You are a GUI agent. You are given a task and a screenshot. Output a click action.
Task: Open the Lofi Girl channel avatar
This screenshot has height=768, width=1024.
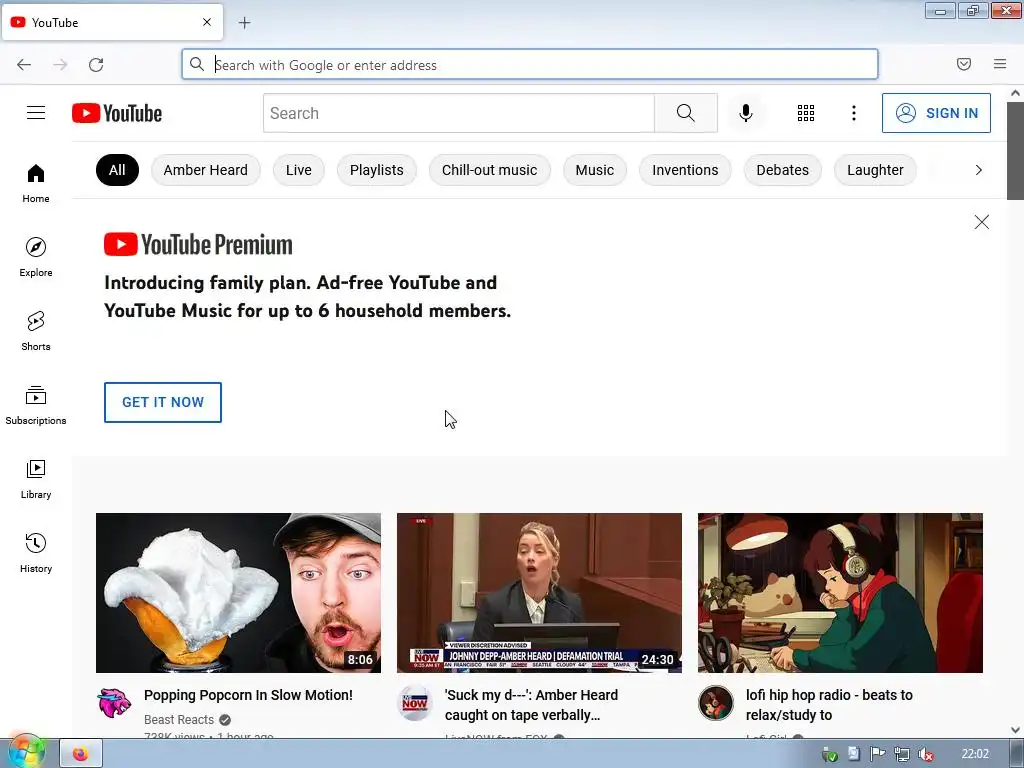click(716, 703)
